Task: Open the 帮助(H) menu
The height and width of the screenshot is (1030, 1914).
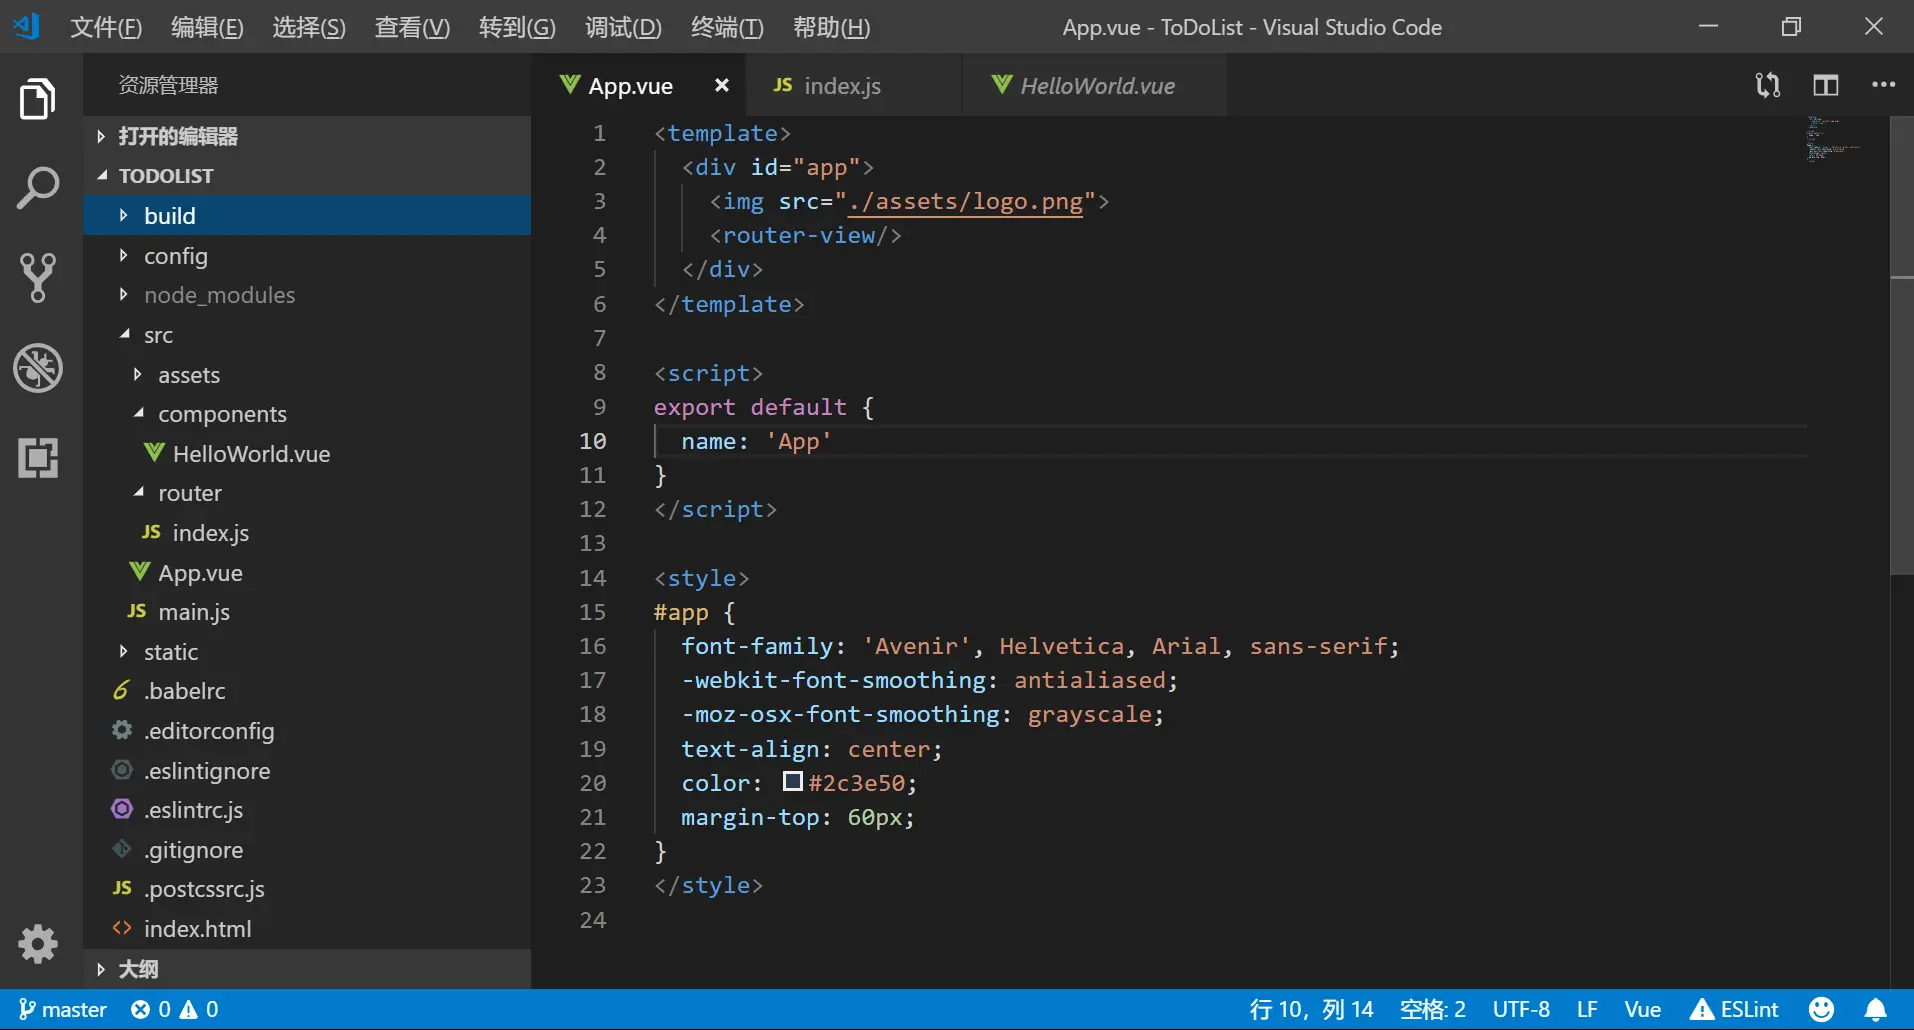Action: (x=831, y=27)
